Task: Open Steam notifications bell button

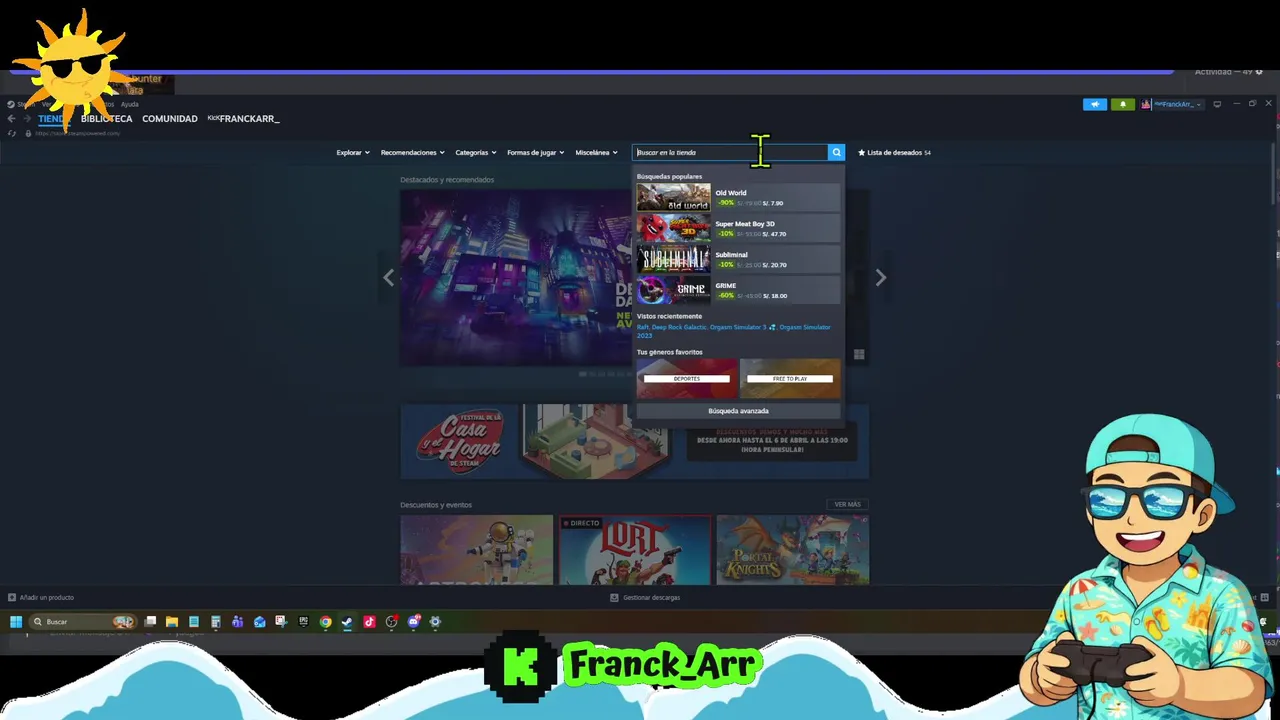Action: [x=1123, y=104]
